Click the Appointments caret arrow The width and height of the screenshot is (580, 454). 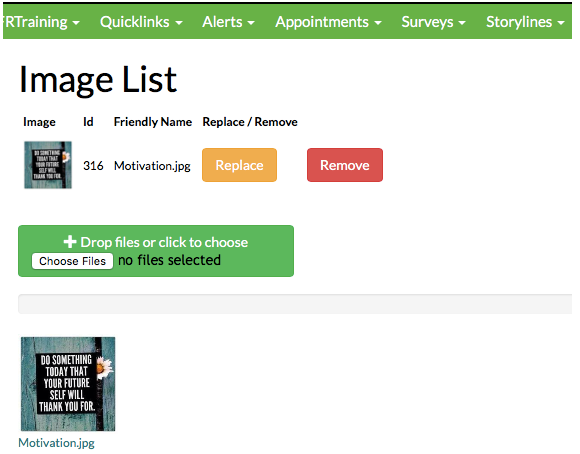pos(378,23)
